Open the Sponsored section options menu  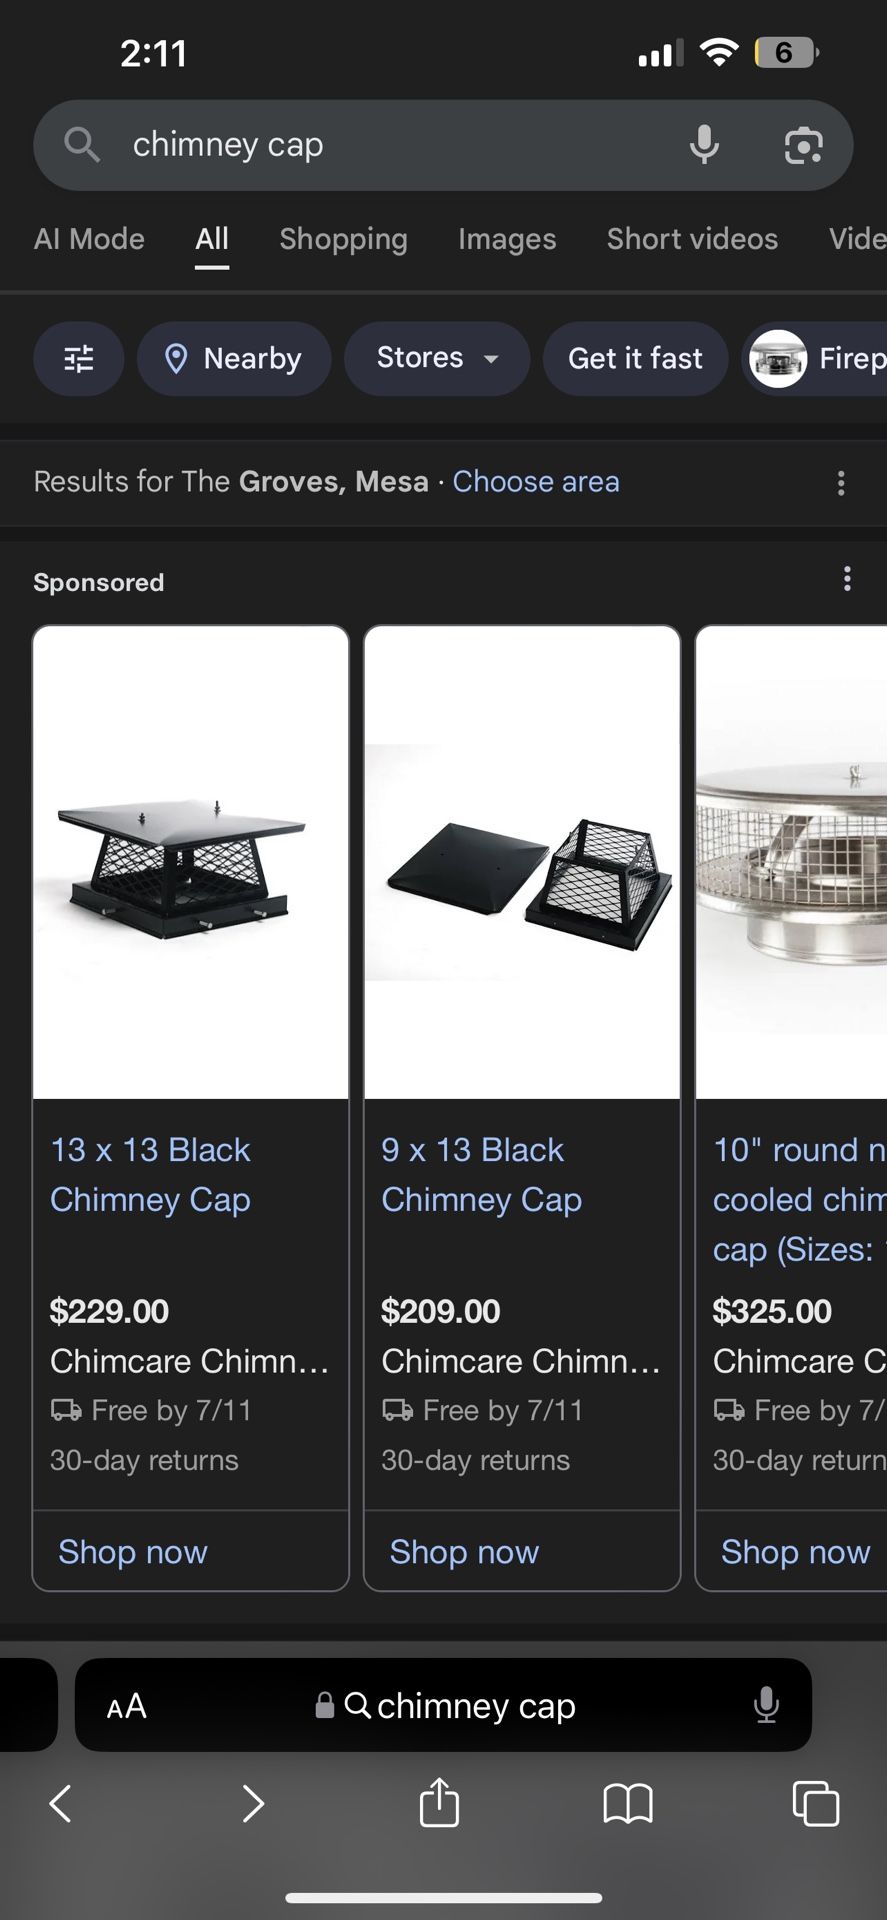pyautogui.click(x=847, y=579)
